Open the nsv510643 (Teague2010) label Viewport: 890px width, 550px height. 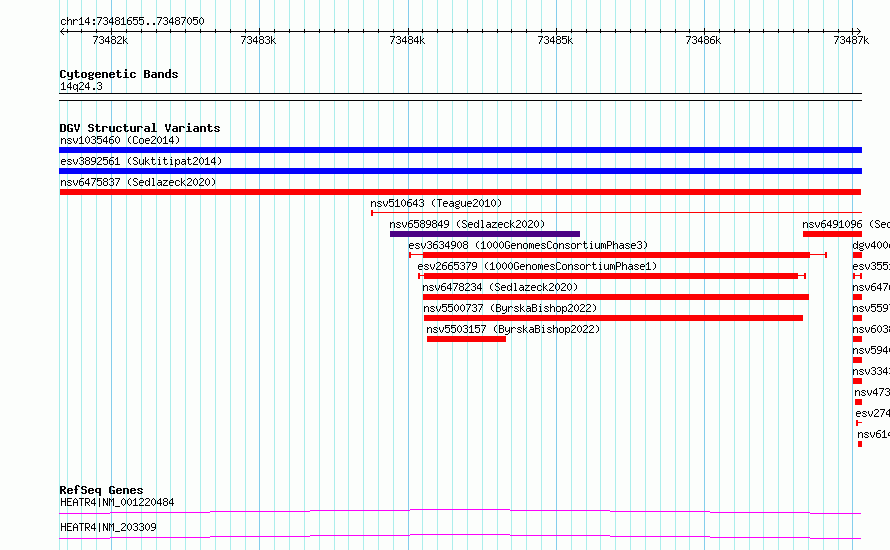pyautogui.click(x=436, y=203)
